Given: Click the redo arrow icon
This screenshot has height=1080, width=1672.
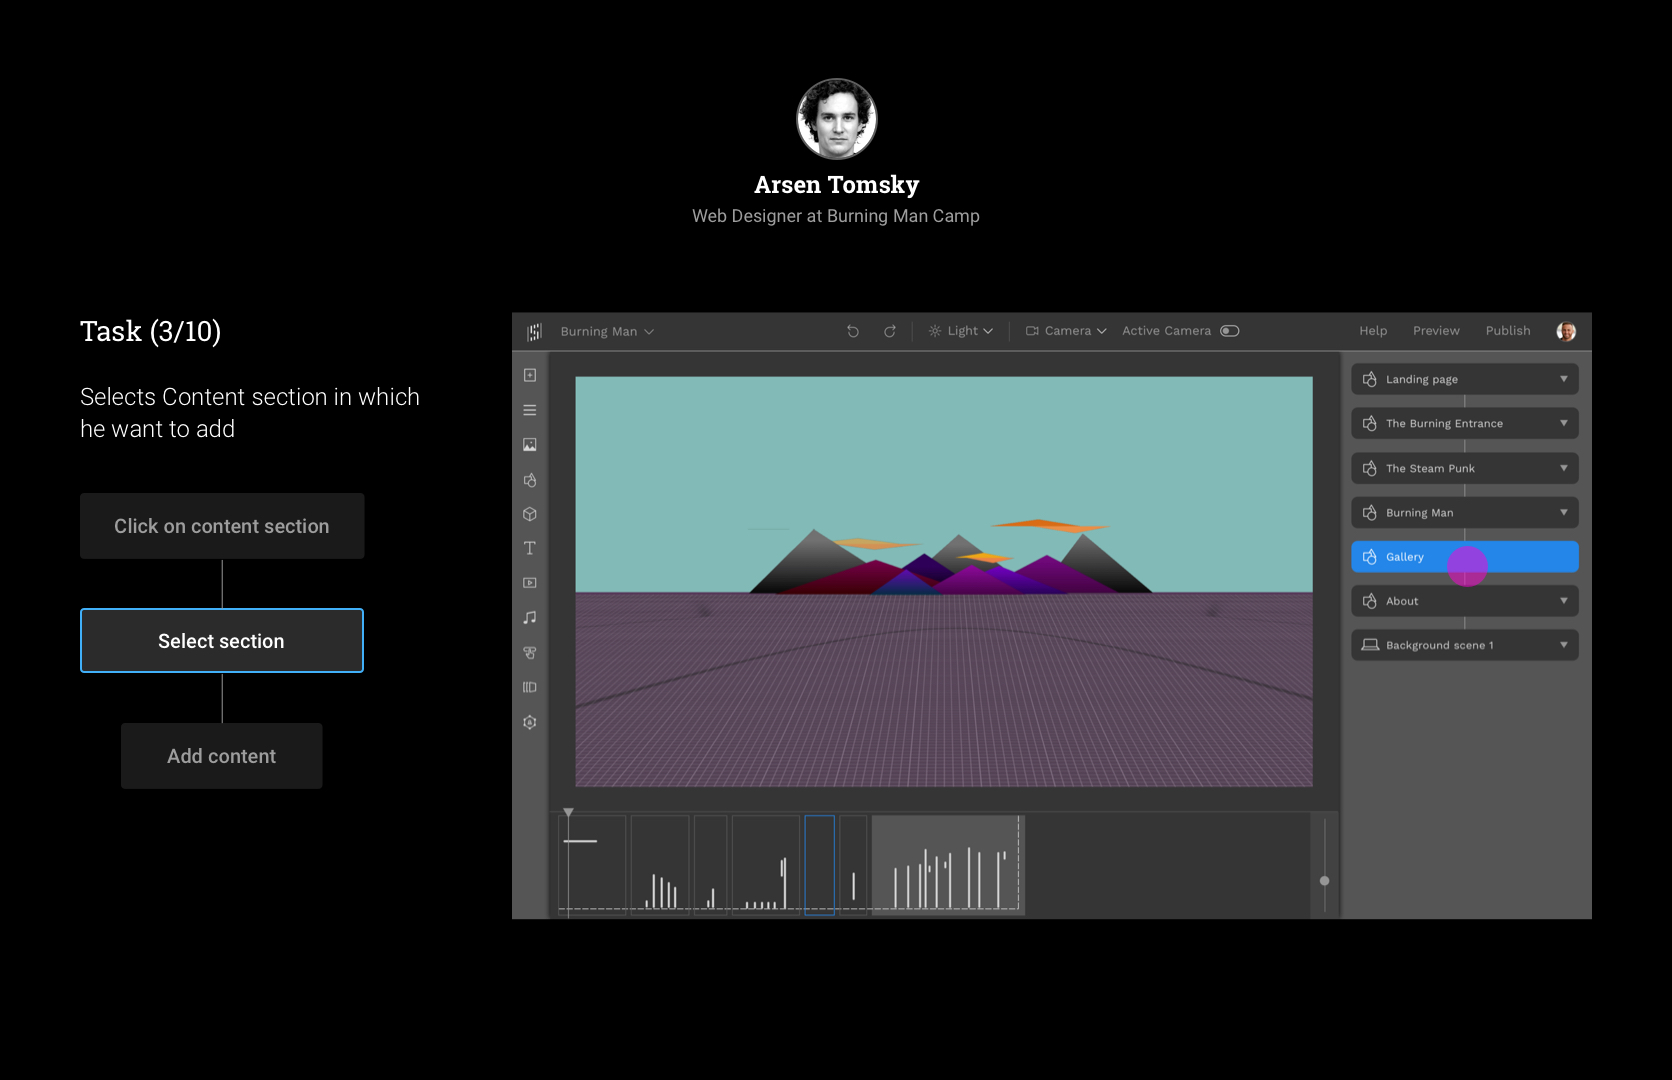Looking at the screenshot, I should pos(889,331).
